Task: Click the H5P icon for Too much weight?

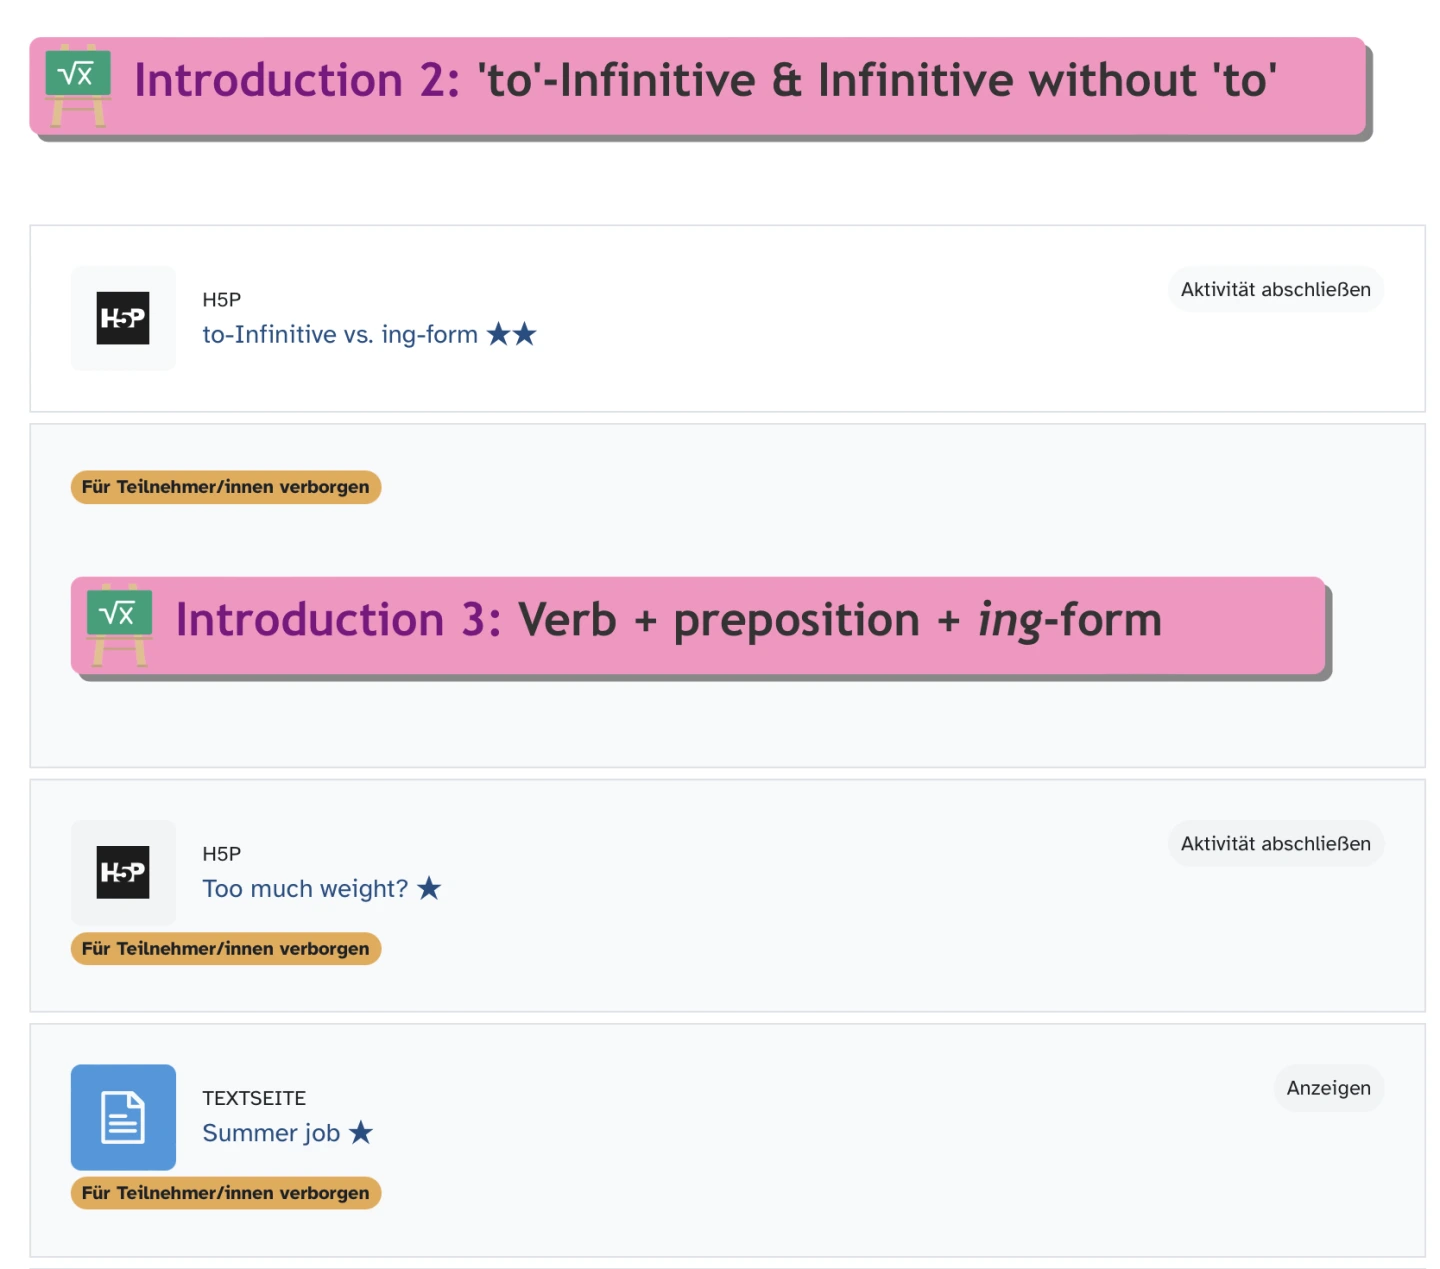Action: pos(123,872)
